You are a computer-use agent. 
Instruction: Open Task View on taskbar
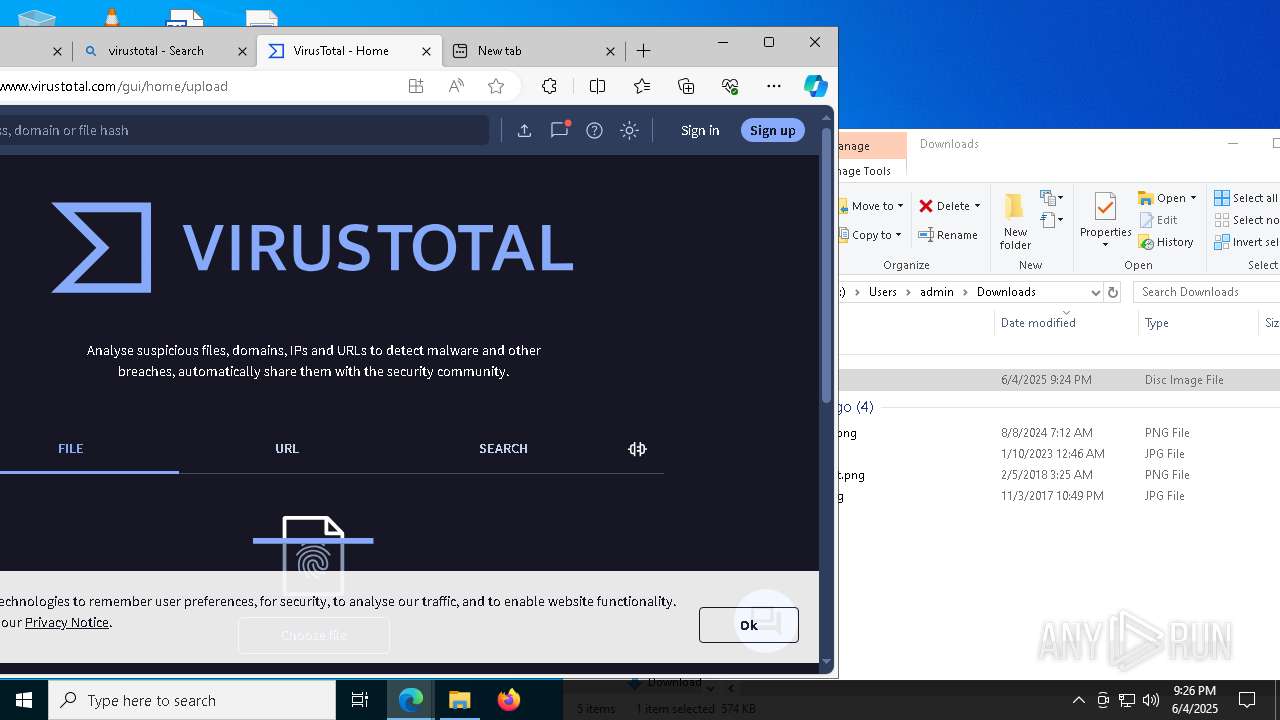pyautogui.click(x=360, y=700)
